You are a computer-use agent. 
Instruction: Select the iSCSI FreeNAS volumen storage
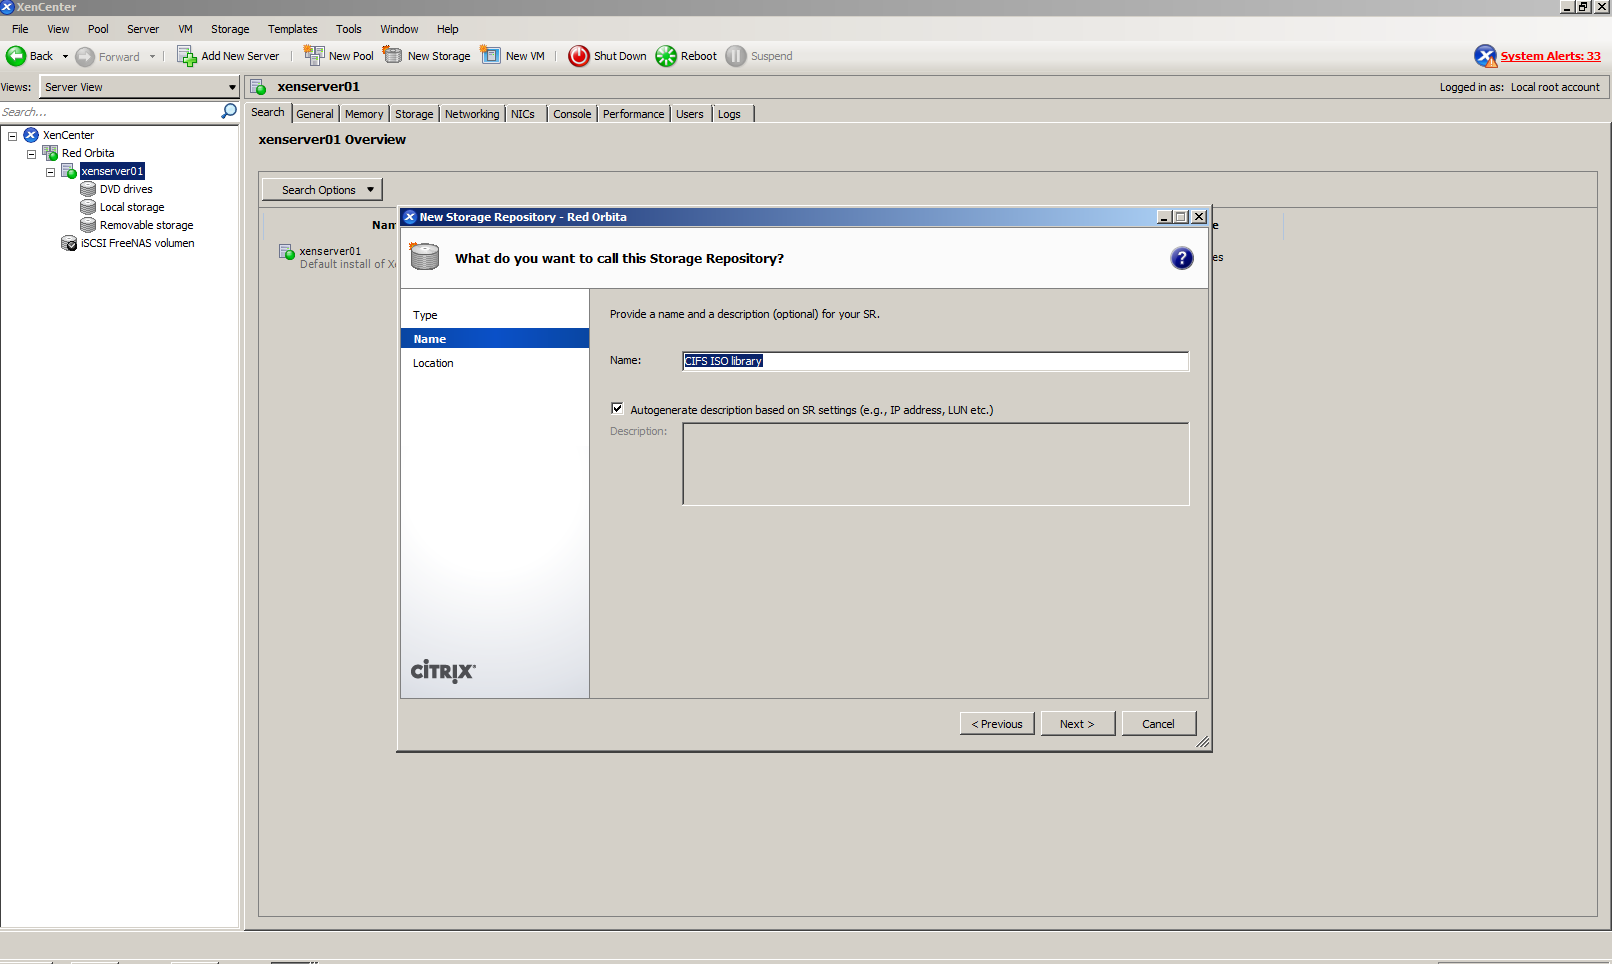(137, 243)
